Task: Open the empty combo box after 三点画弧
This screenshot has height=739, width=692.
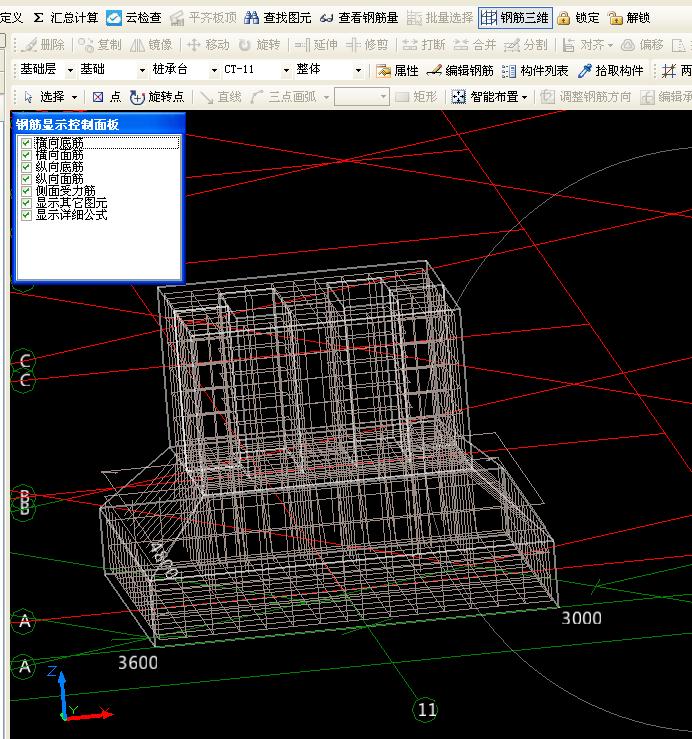Action: coord(362,97)
